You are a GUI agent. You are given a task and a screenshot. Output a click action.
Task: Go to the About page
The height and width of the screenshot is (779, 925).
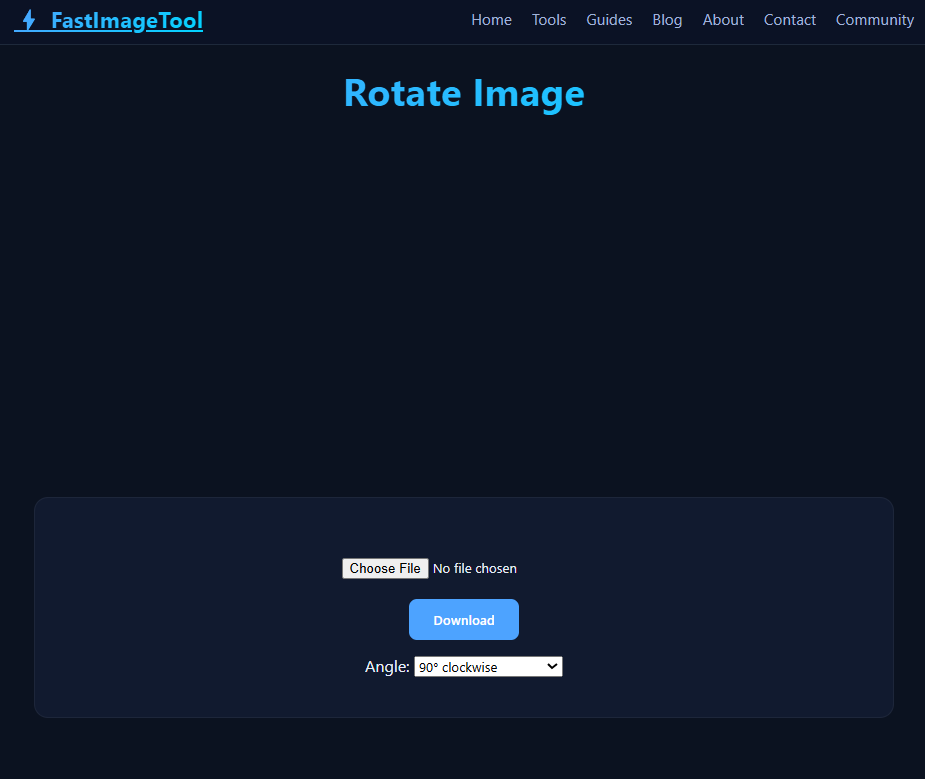723,20
